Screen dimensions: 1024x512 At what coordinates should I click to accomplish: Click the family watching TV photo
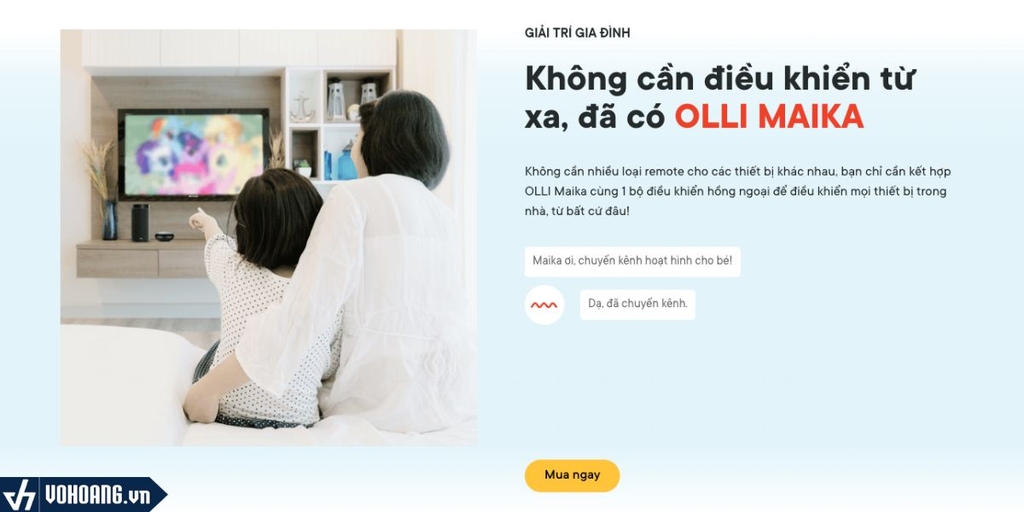click(x=268, y=238)
